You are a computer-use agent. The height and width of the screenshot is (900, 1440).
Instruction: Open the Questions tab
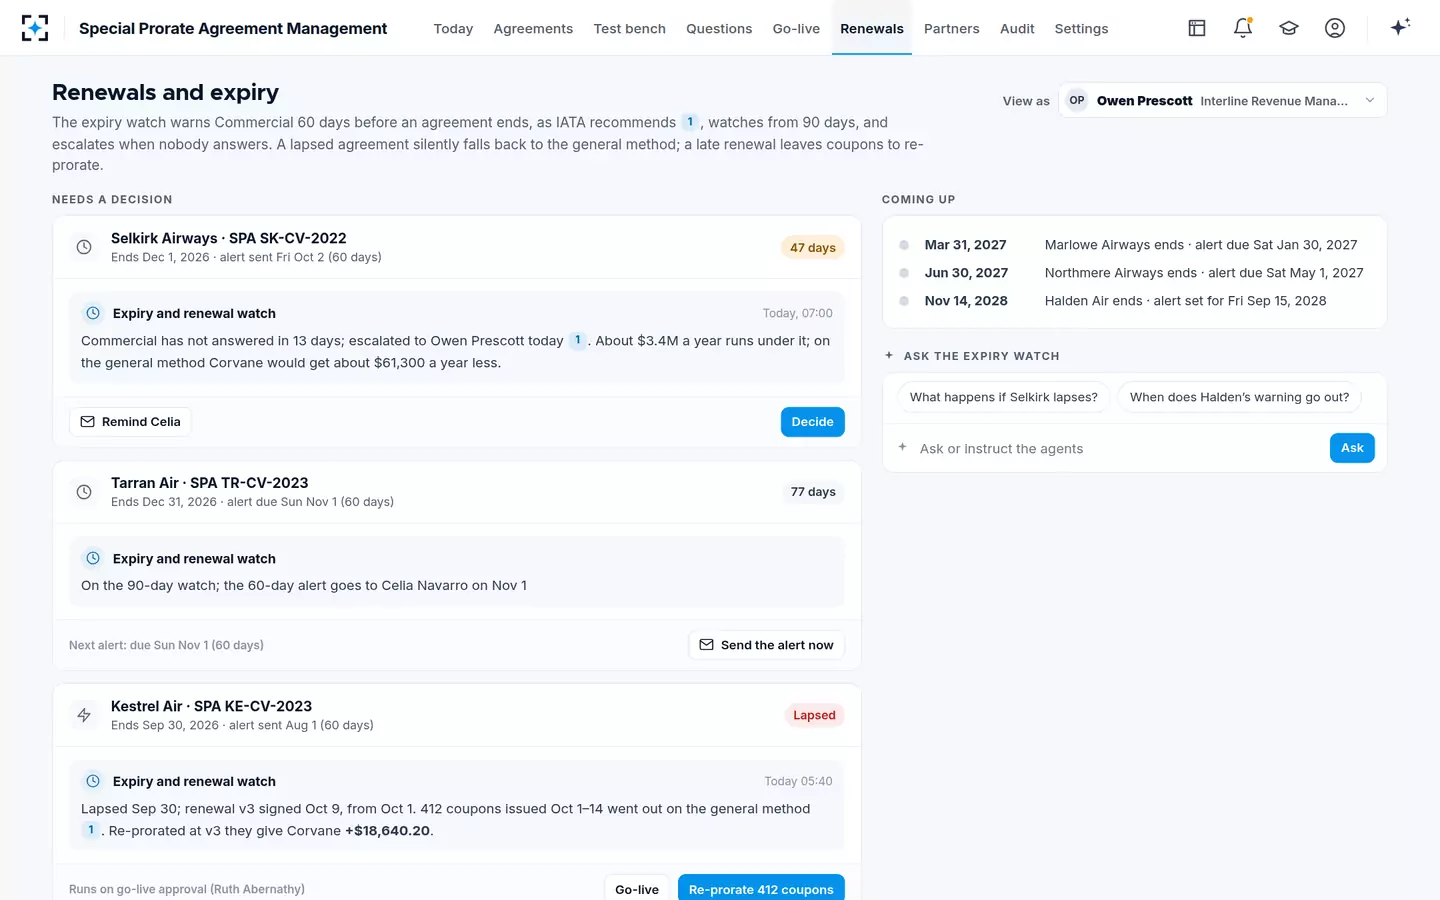point(719,29)
